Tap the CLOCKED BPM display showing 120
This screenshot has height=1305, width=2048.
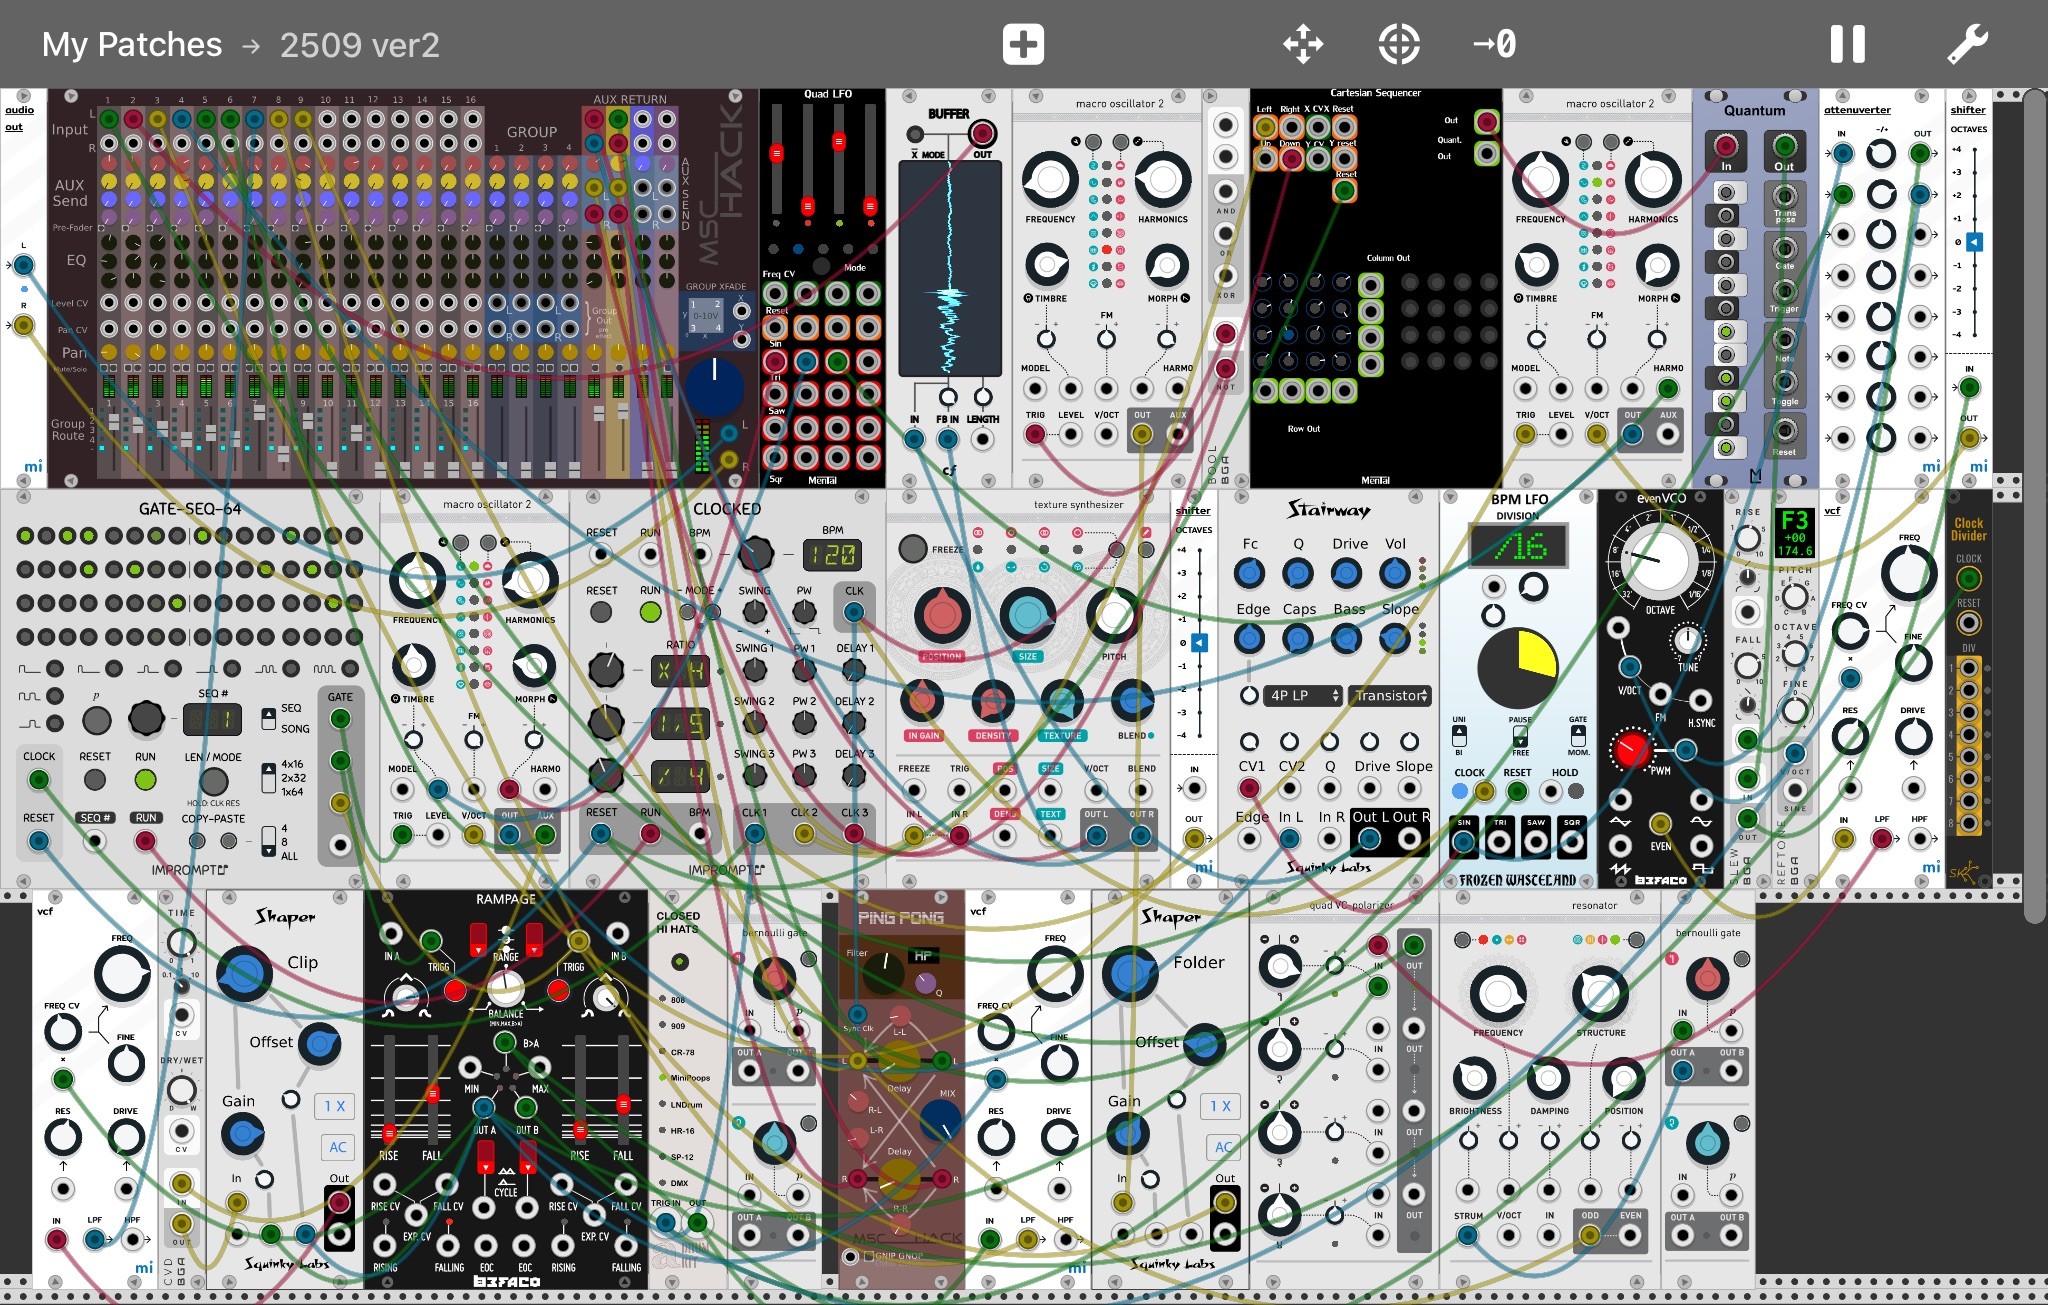coord(832,555)
